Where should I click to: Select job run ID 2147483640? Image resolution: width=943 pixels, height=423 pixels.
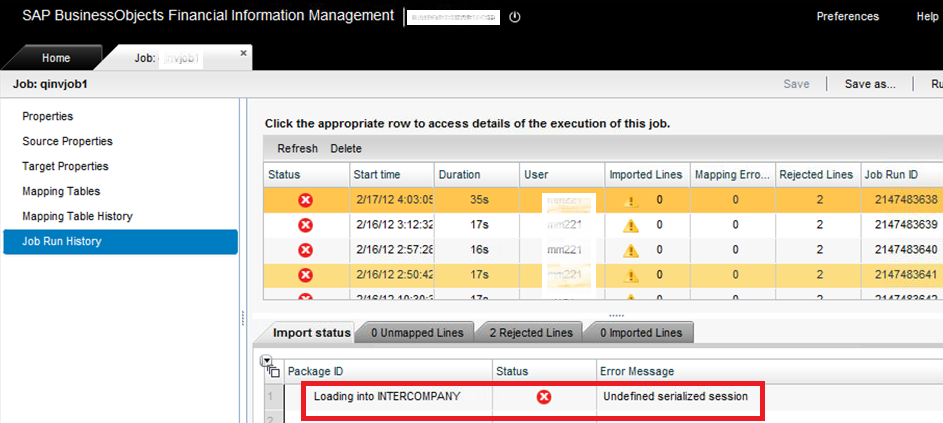(907, 250)
